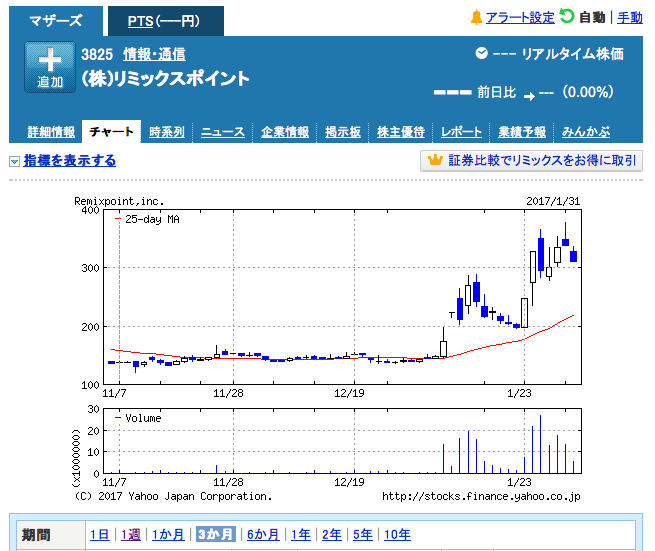Open the 詳細情報 tab
The height and width of the screenshot is (551, 655).
[x=51, y=132]
